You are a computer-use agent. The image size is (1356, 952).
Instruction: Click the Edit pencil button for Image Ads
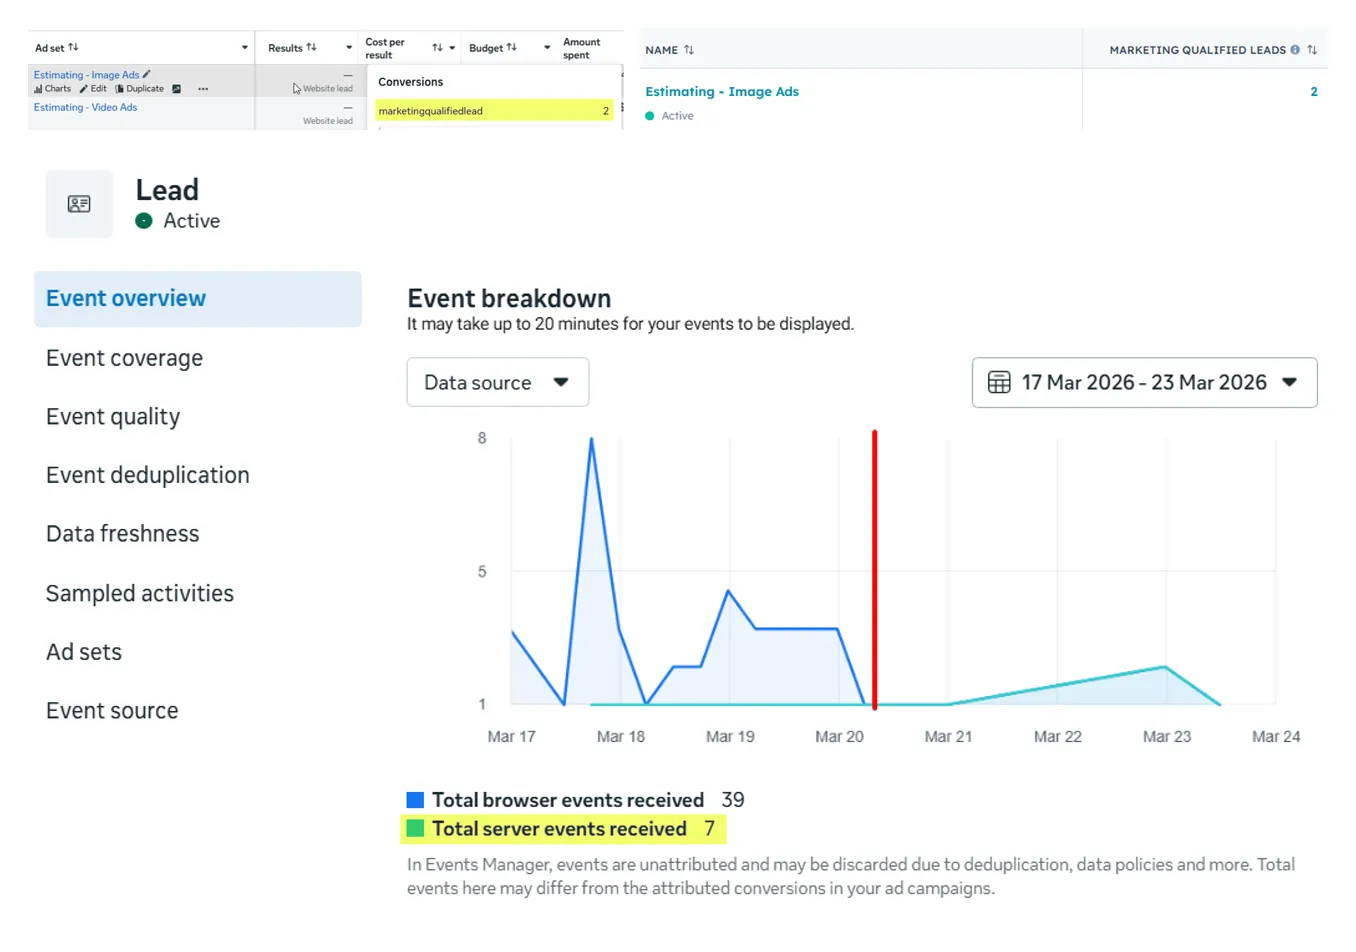click(x=93, y=89)
